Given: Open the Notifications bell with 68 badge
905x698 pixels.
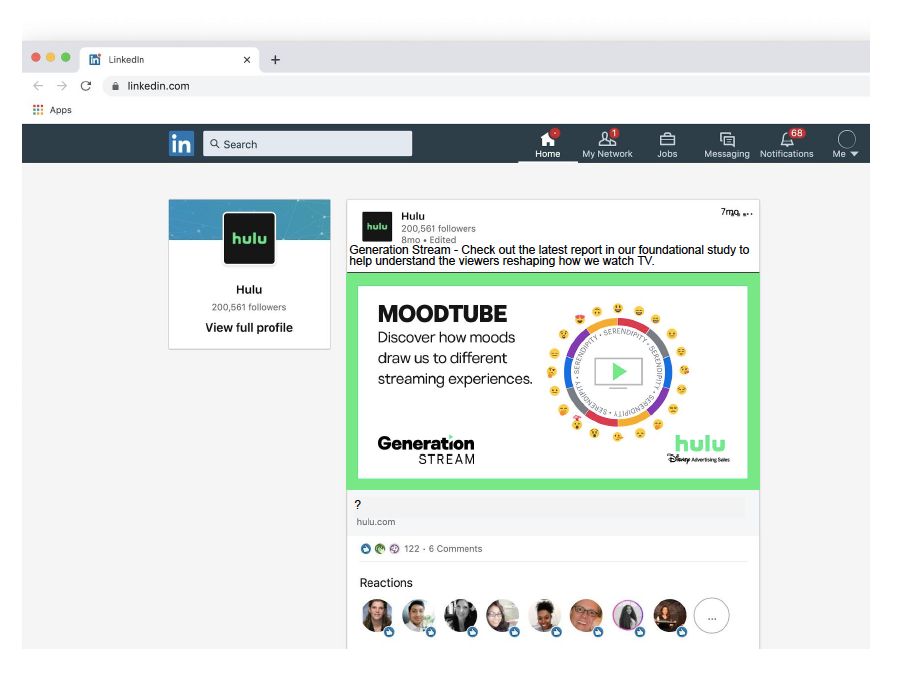Looking at the screenshot, I should pos(787,139).
